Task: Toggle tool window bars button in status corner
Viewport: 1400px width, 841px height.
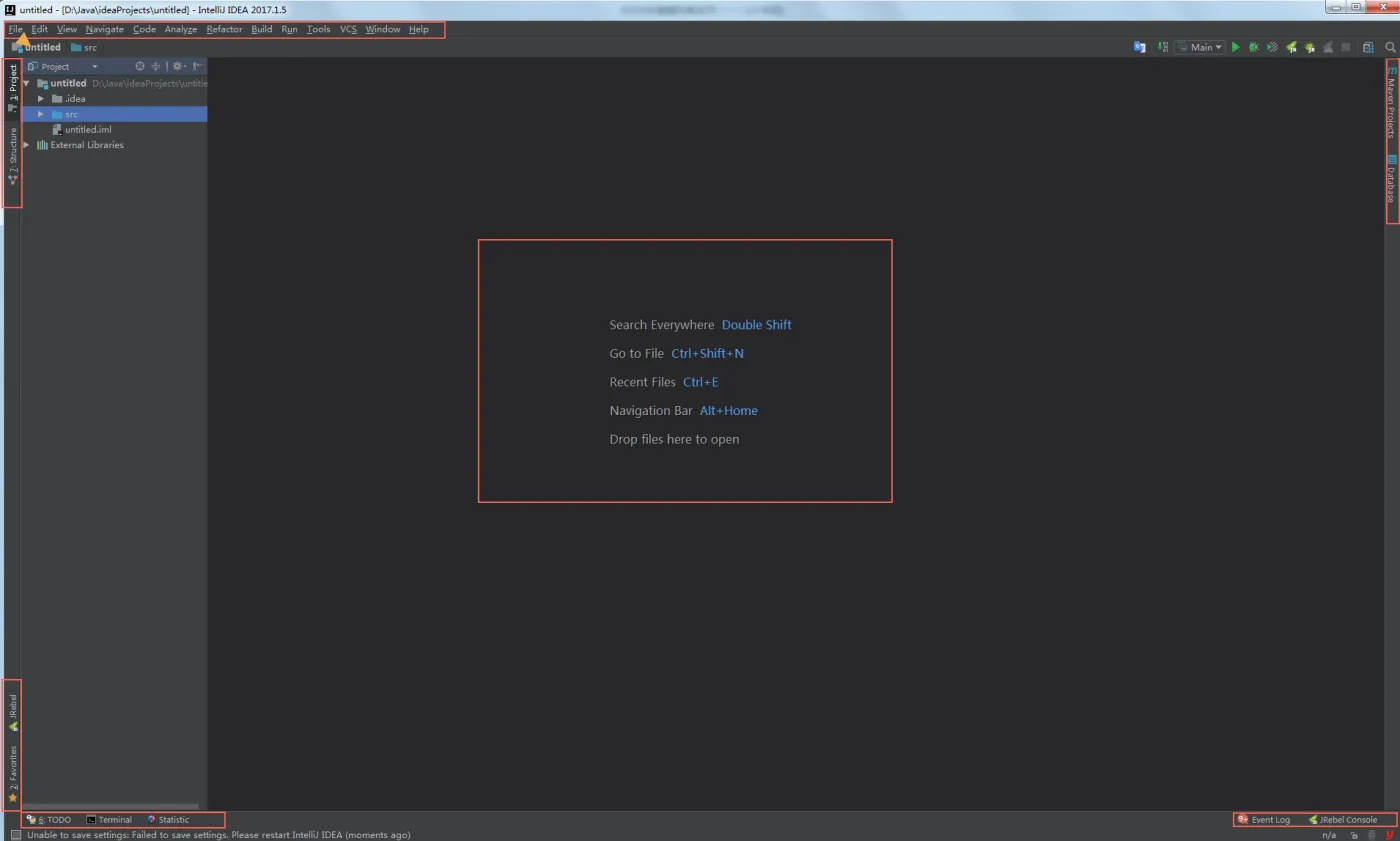Action: [x=15, y=835]
